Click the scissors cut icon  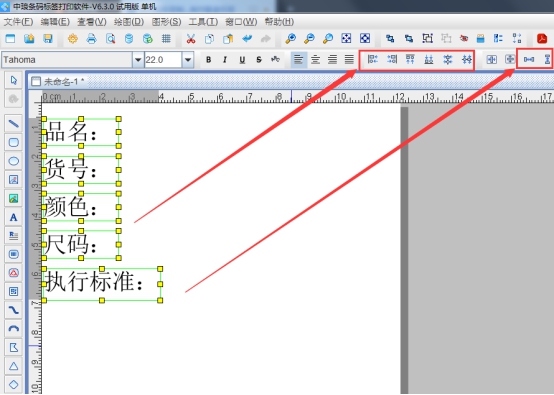tap(191, 39)
